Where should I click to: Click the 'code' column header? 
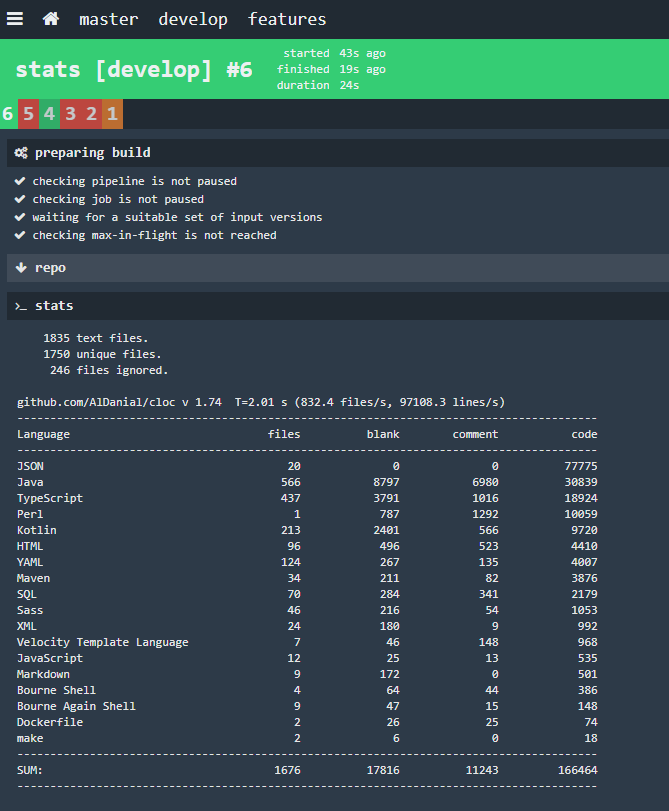pos(584,434)
